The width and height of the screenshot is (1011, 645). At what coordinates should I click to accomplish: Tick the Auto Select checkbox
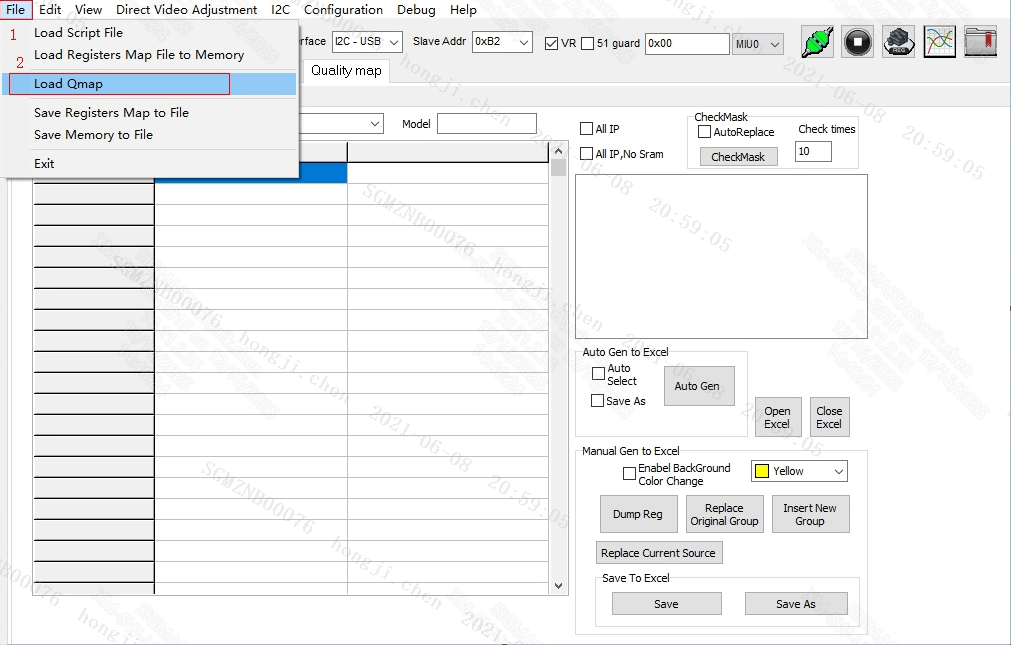point(598,373)
